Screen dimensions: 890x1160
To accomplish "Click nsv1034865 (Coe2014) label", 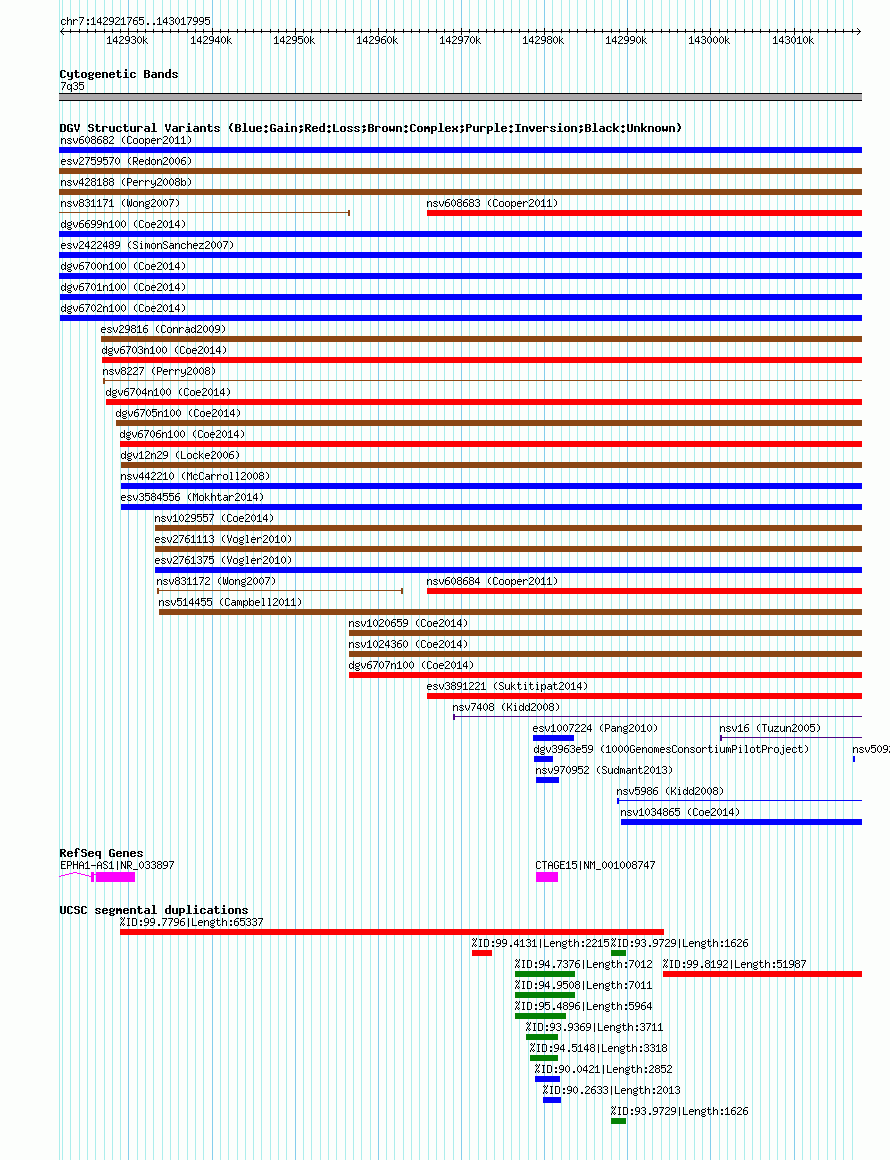I will (680, 812).
